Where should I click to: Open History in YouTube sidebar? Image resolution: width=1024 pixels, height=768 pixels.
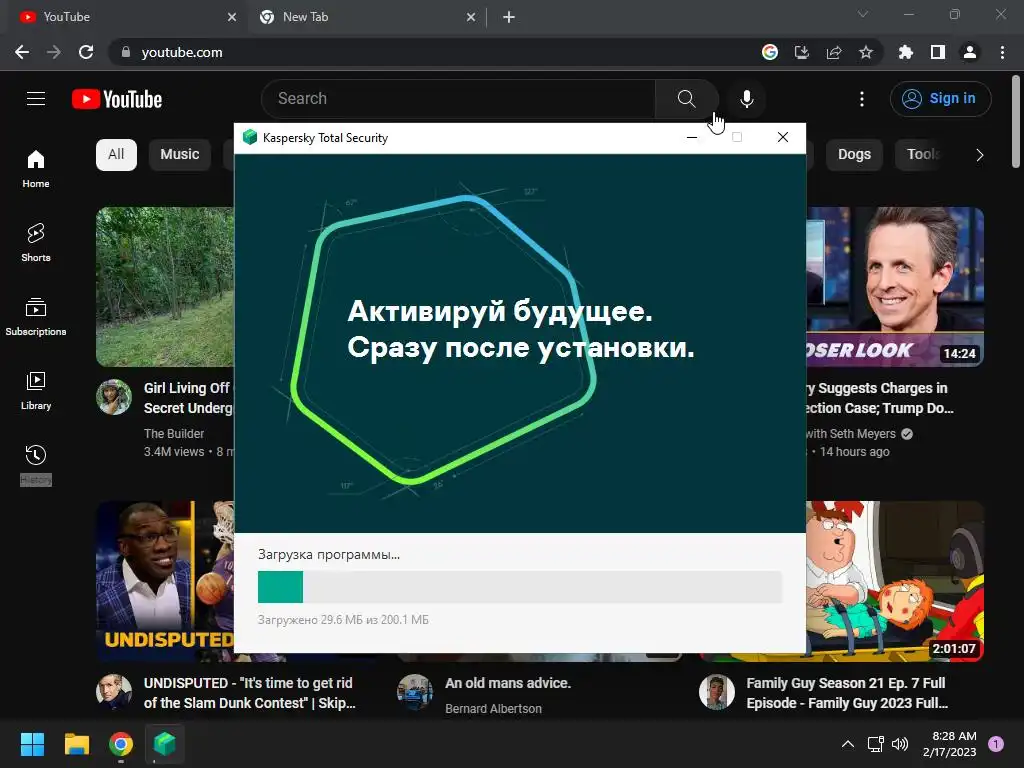(36, 464)
